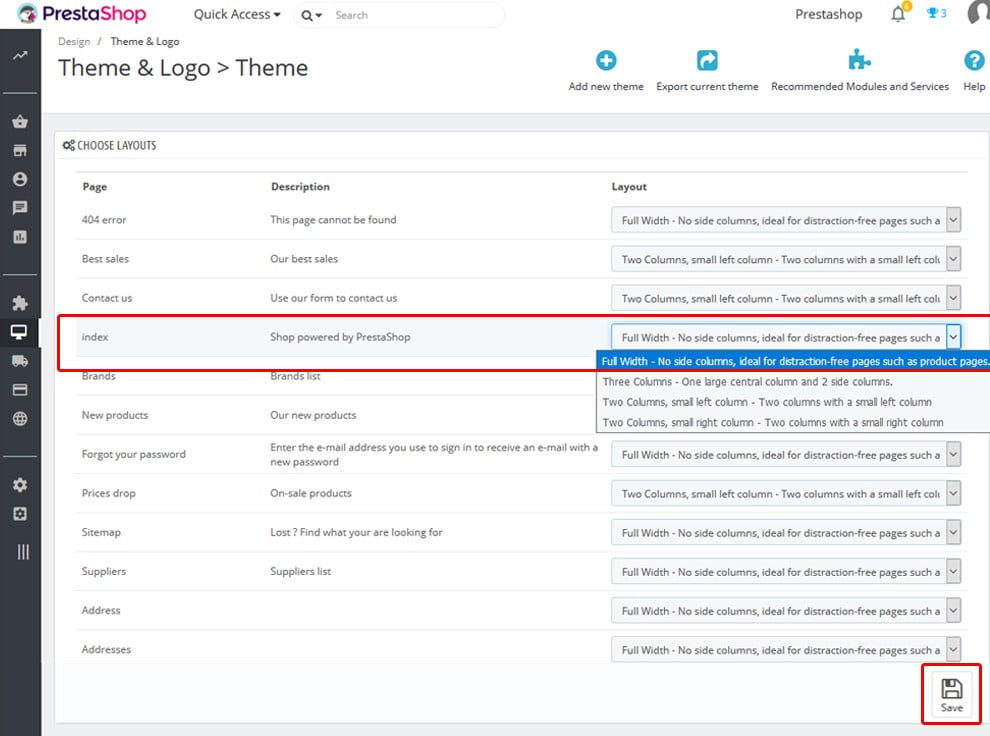
Task: Open the Modules puzzle sidebar icon
Action: tap(20, 303)
